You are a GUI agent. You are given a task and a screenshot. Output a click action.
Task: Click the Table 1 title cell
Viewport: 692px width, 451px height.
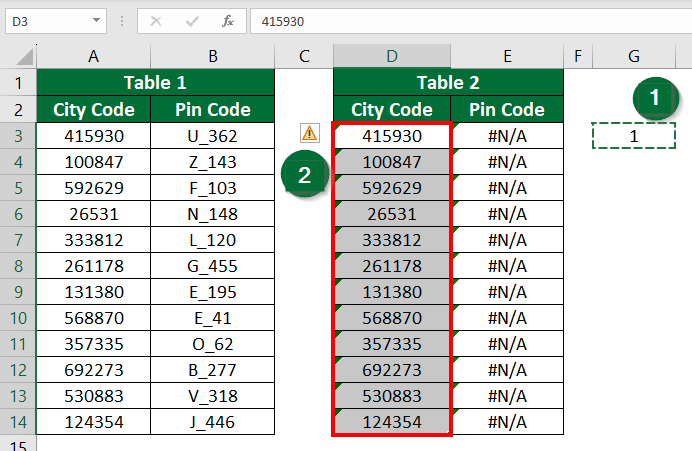(x=155, y=83)
